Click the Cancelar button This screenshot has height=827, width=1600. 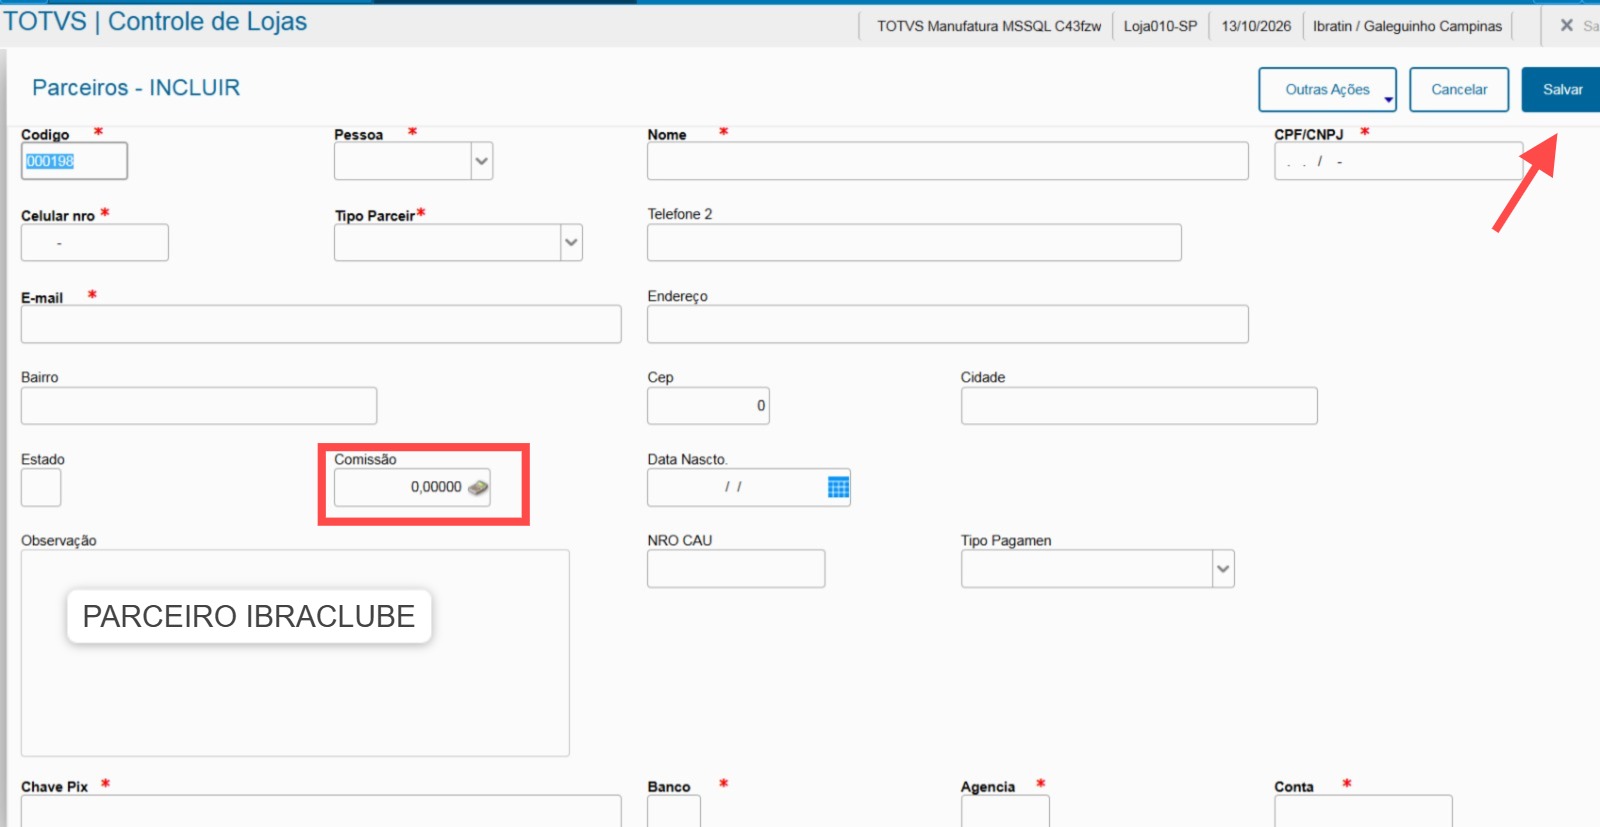pyautogui.click(x=1459, y=90)
